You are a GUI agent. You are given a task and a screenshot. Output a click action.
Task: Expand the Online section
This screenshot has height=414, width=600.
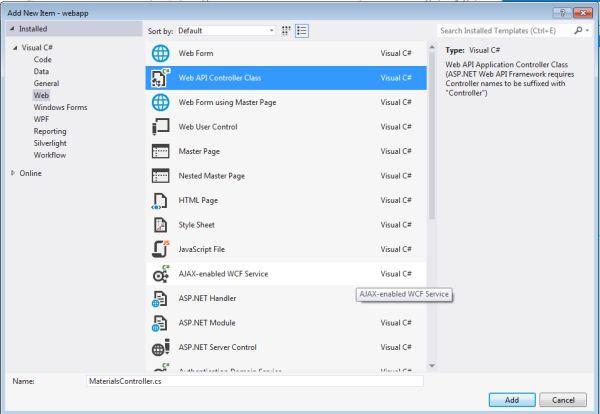click(x=13, y=173)
